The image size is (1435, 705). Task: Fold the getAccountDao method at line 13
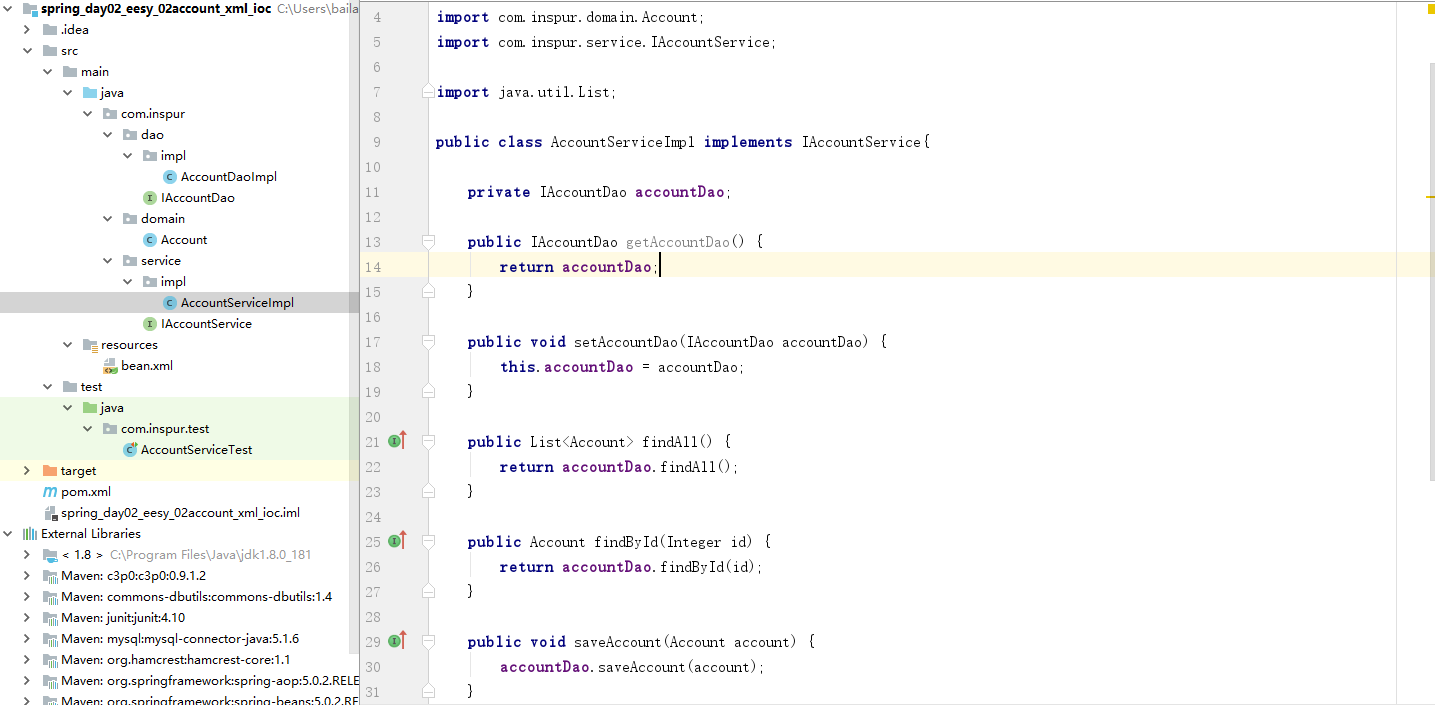tap(428, 241)
